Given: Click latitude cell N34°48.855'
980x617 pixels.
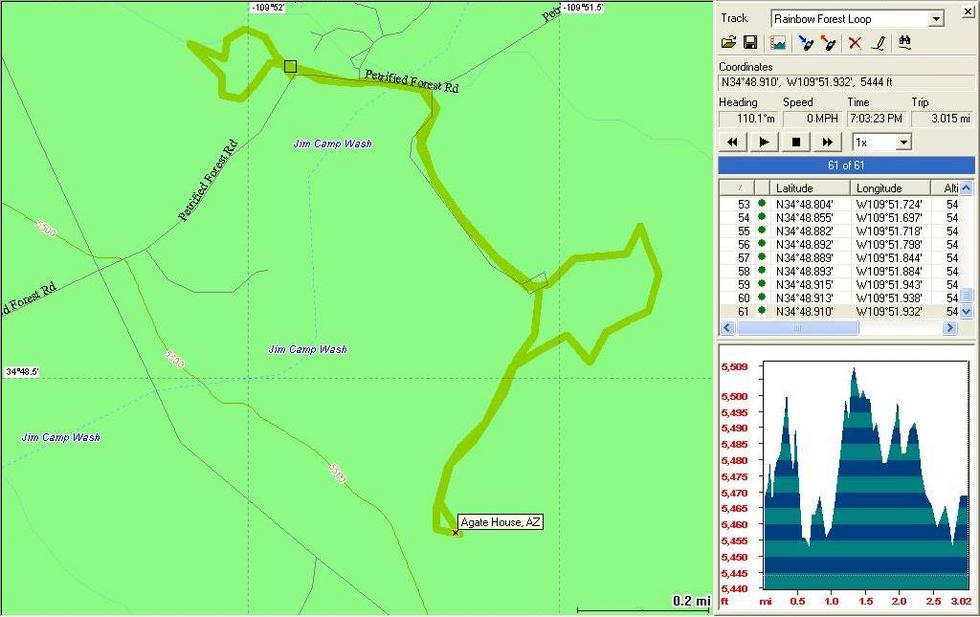Looking at the screenshot, I should coord(804,218).
